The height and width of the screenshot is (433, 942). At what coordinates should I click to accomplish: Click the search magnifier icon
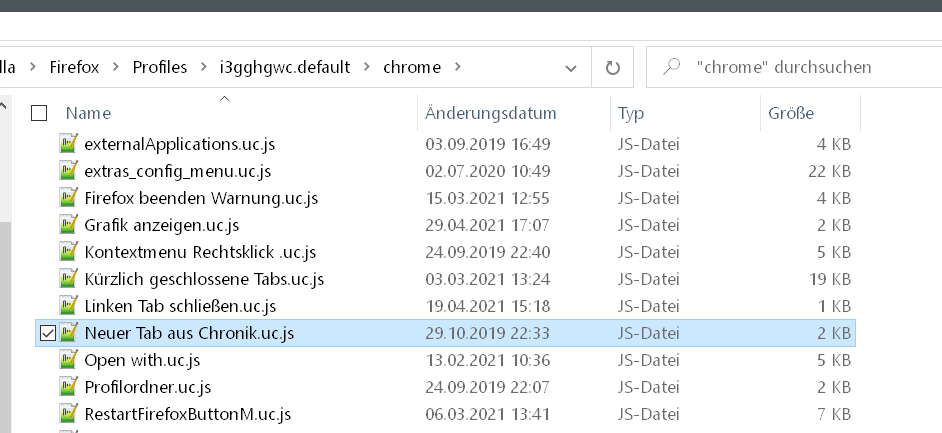pos(673,67)
